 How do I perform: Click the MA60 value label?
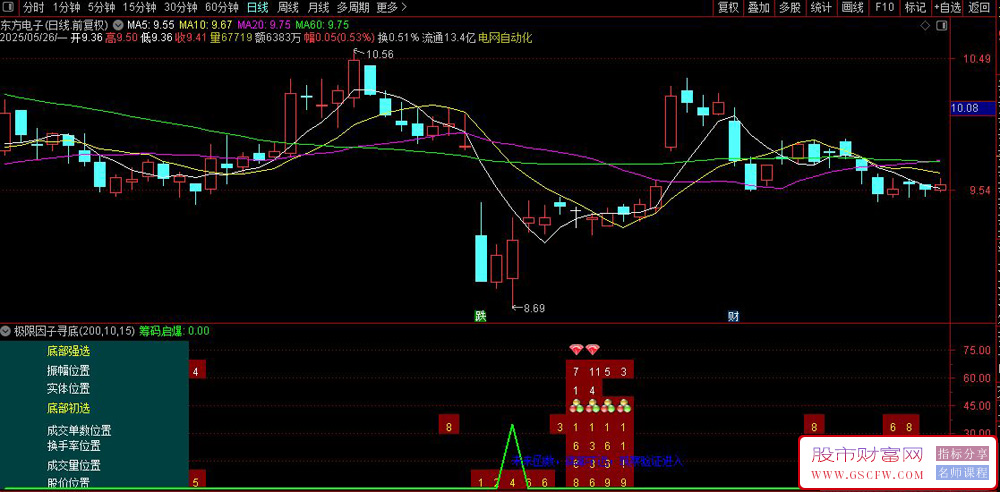(322, 25)
